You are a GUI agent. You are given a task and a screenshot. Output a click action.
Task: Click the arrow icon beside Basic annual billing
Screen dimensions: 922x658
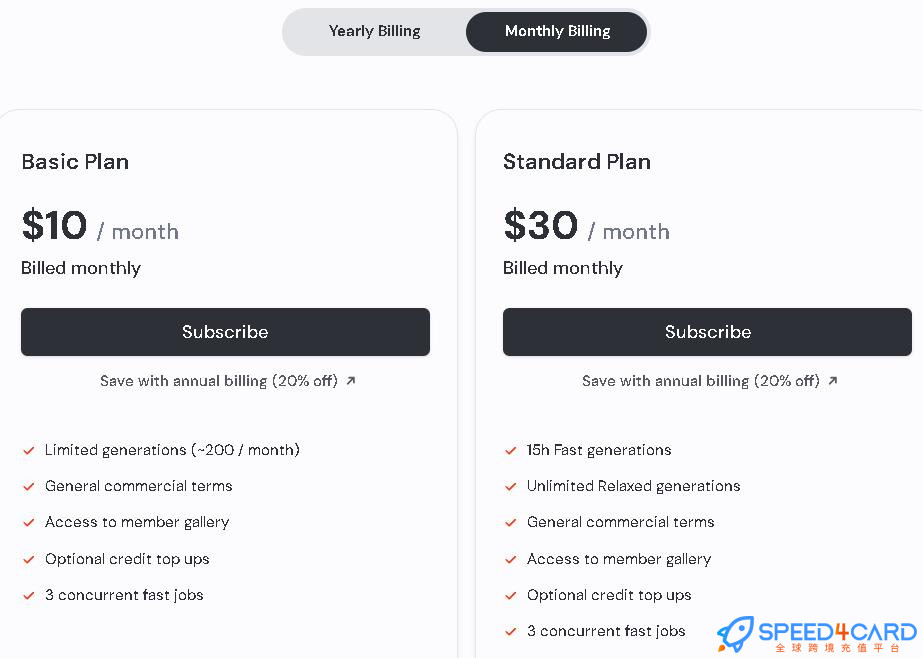351,380
